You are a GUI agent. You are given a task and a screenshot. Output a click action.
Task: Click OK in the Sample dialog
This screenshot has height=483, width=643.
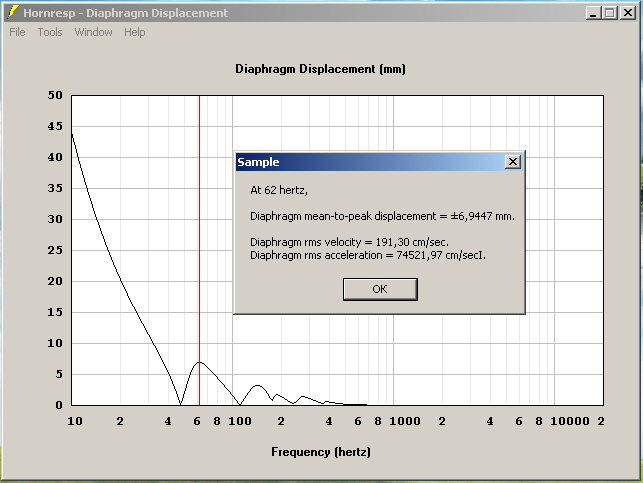(x=380, y=289)
